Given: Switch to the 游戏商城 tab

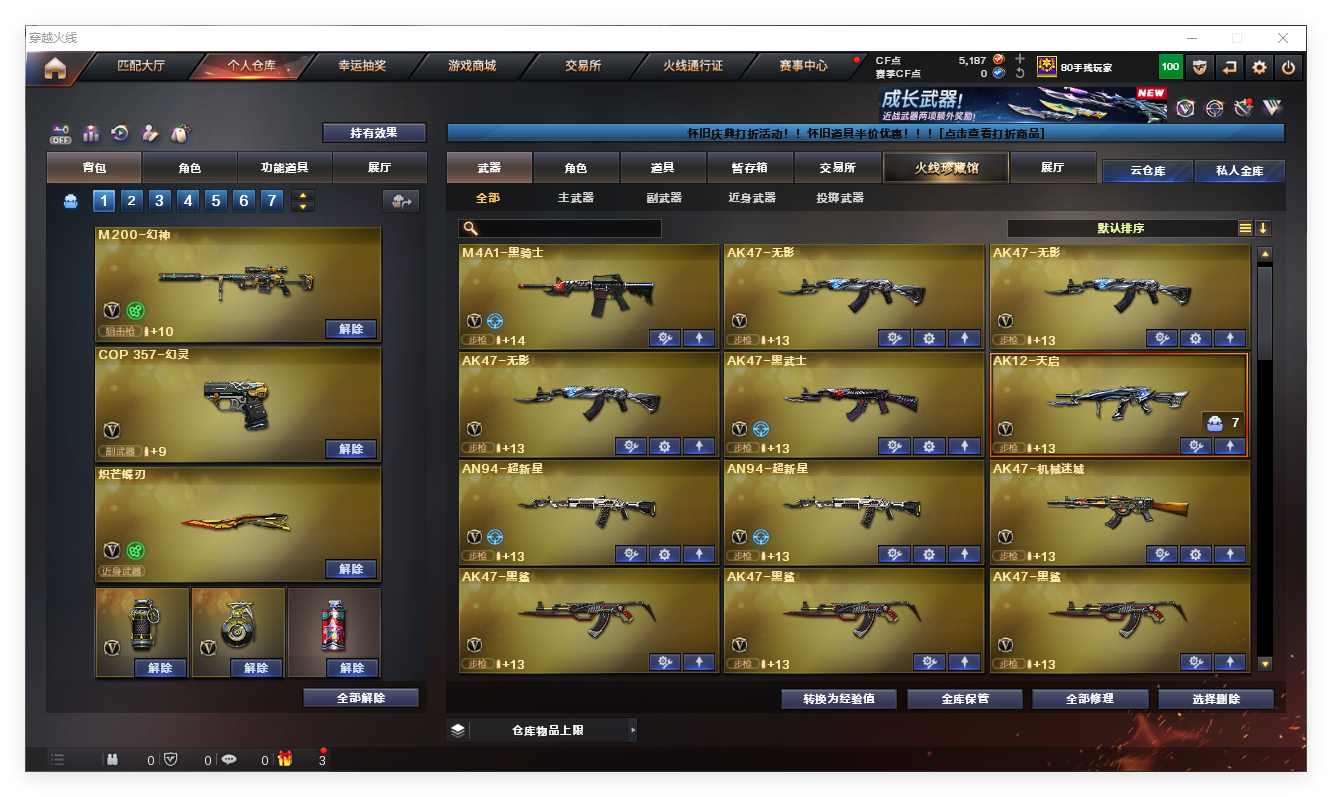Looking at the screenshot, I should (x=472, y=66).
